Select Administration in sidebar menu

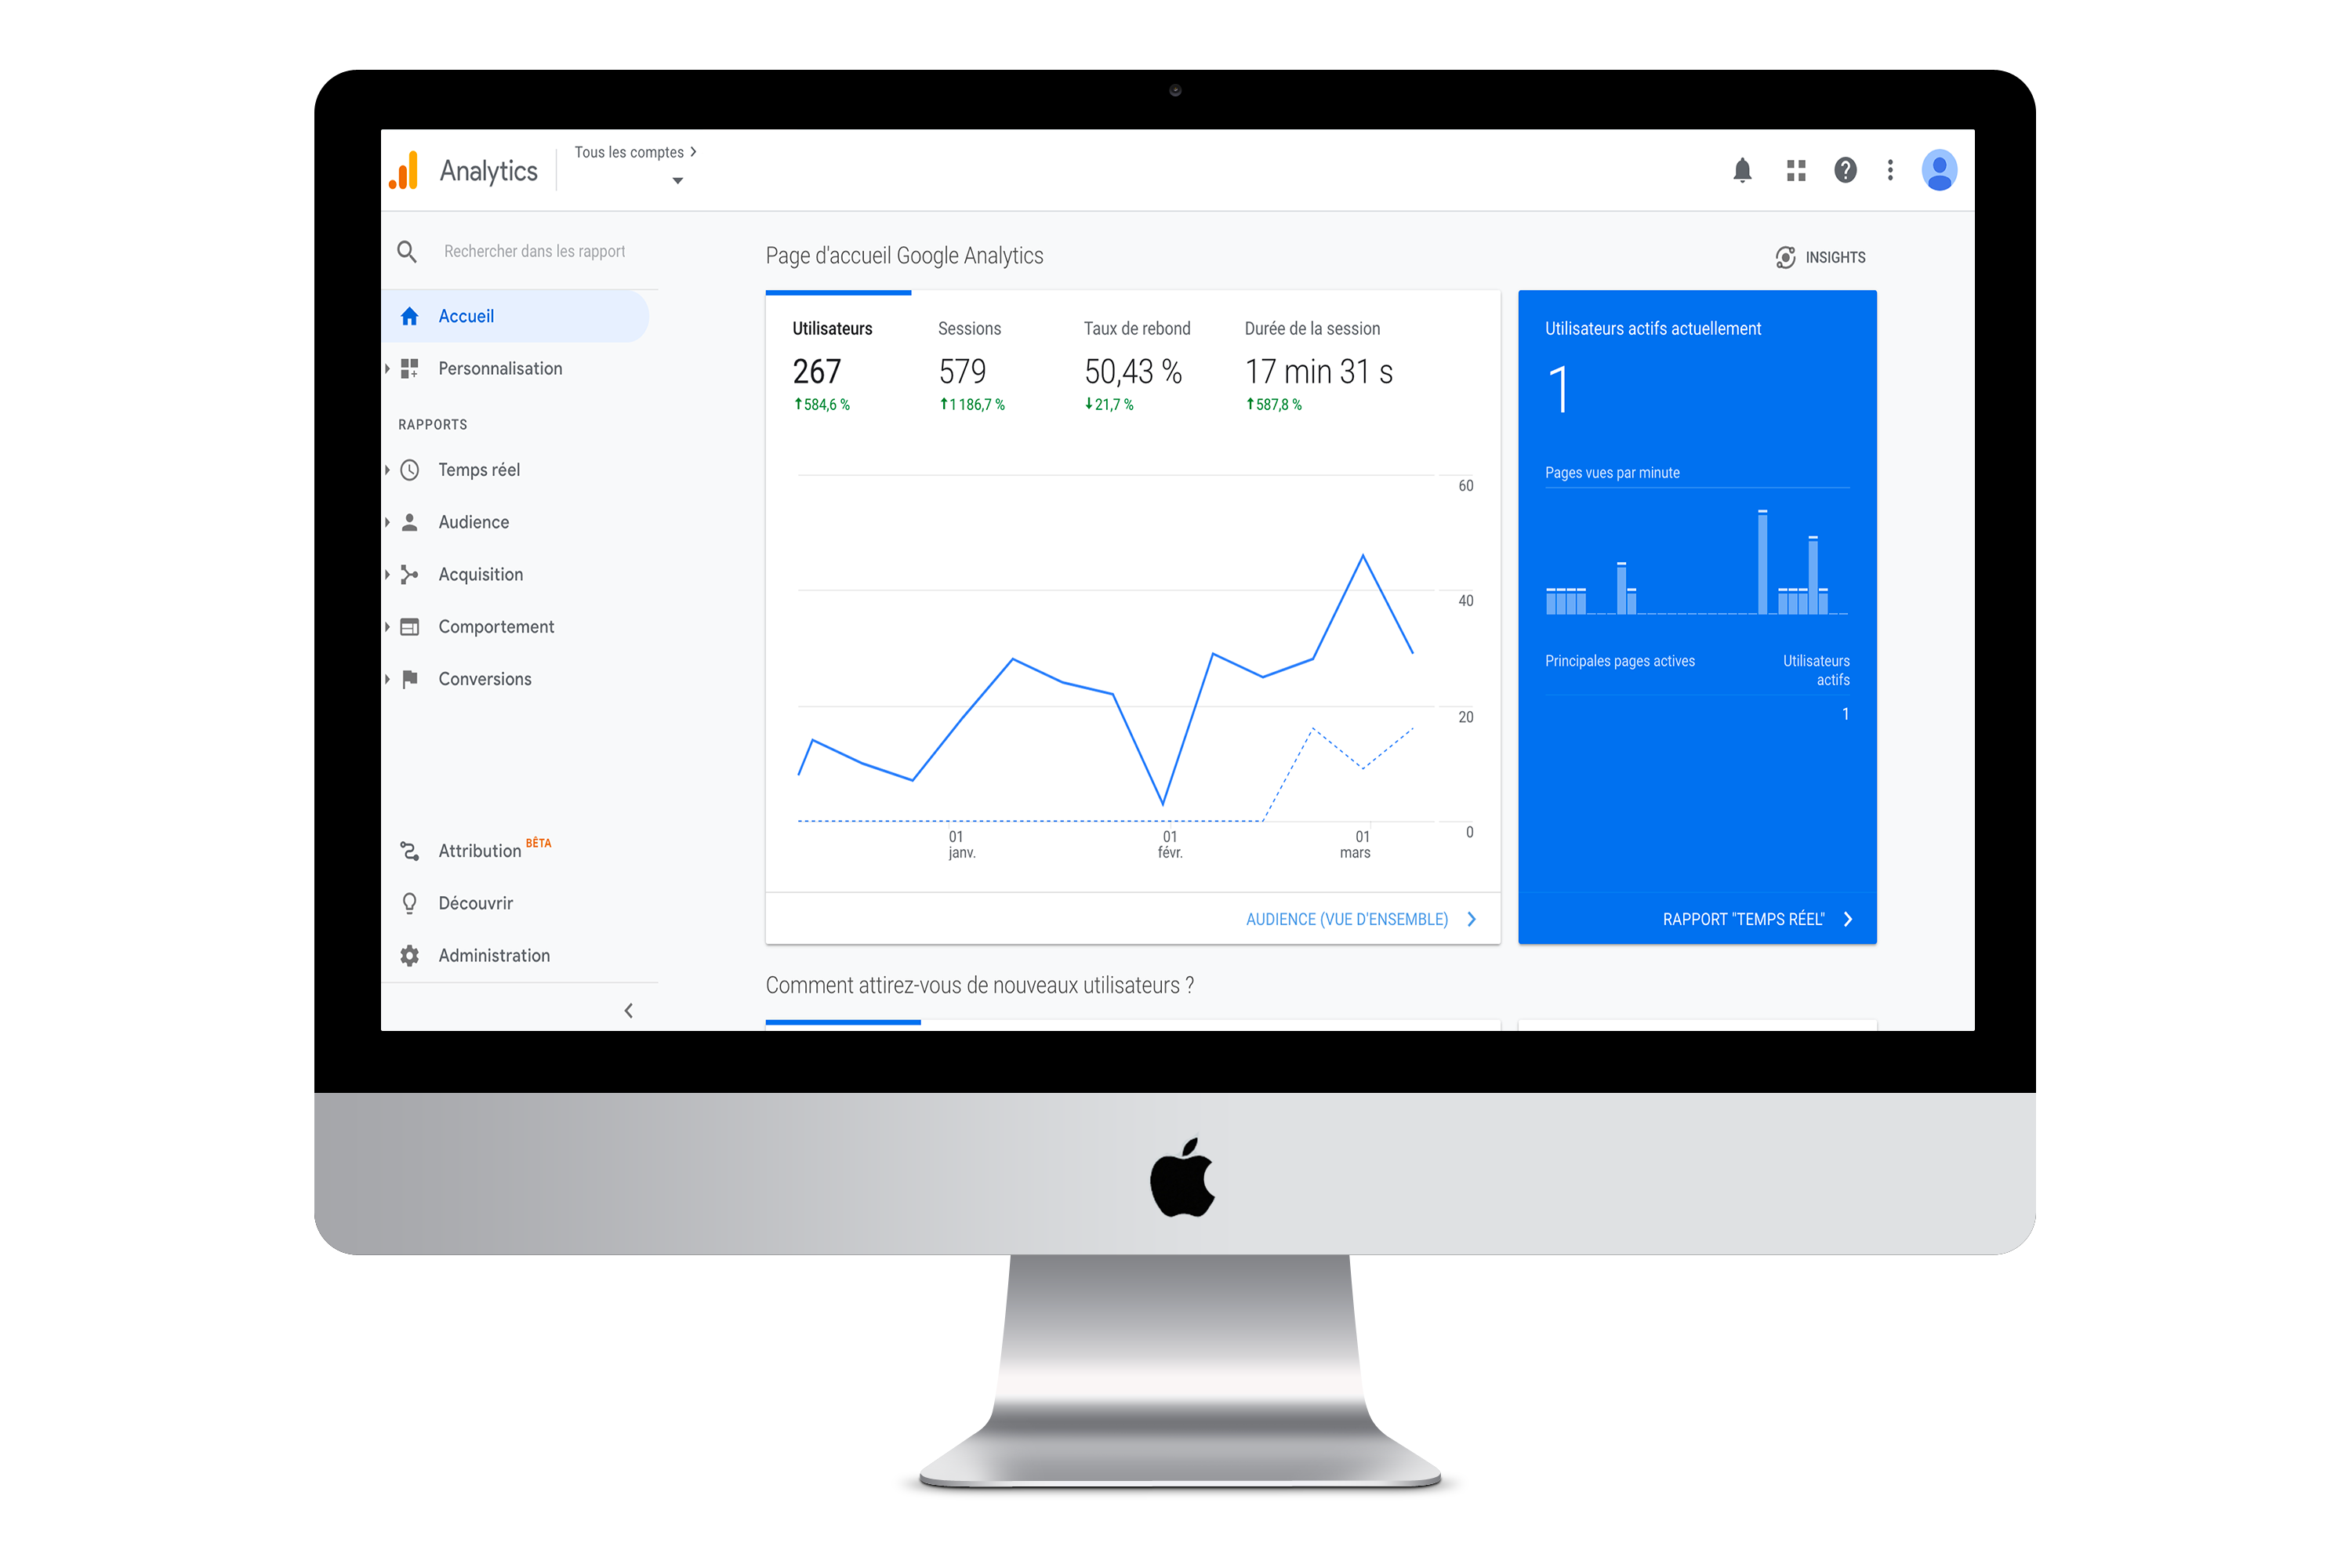pos(493,954)
